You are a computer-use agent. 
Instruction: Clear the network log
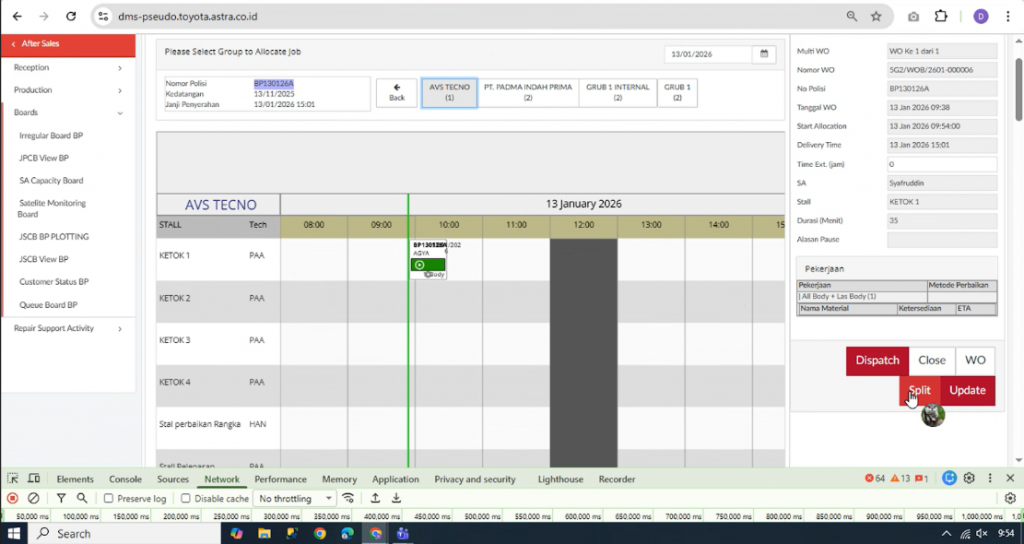33,498
